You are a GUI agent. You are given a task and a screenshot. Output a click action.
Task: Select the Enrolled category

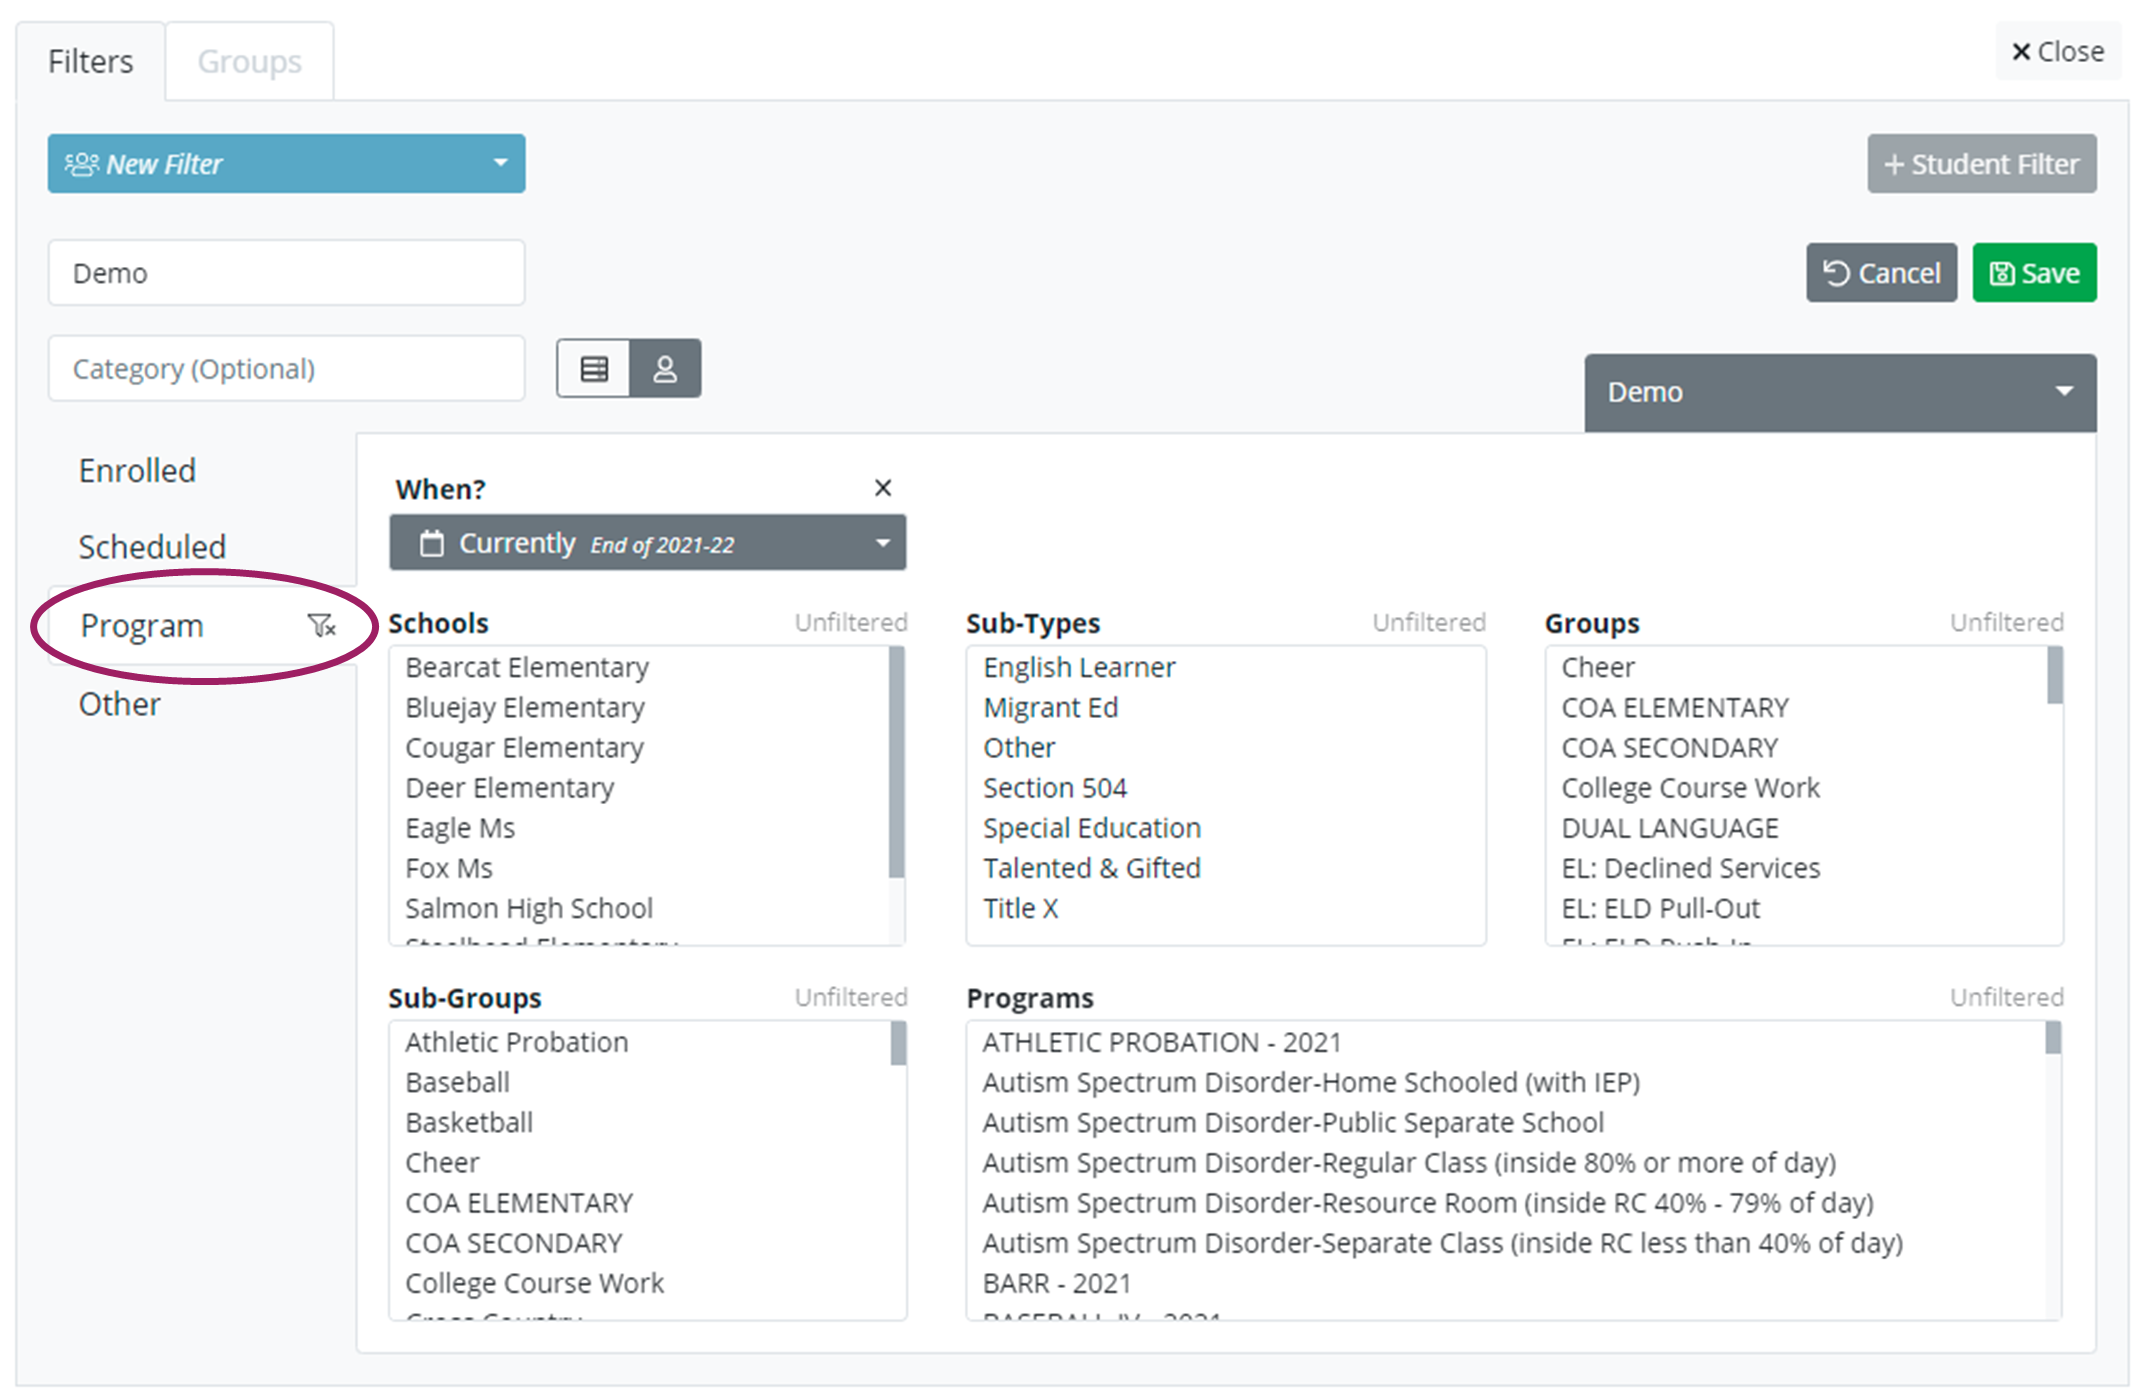pos(138,471)
